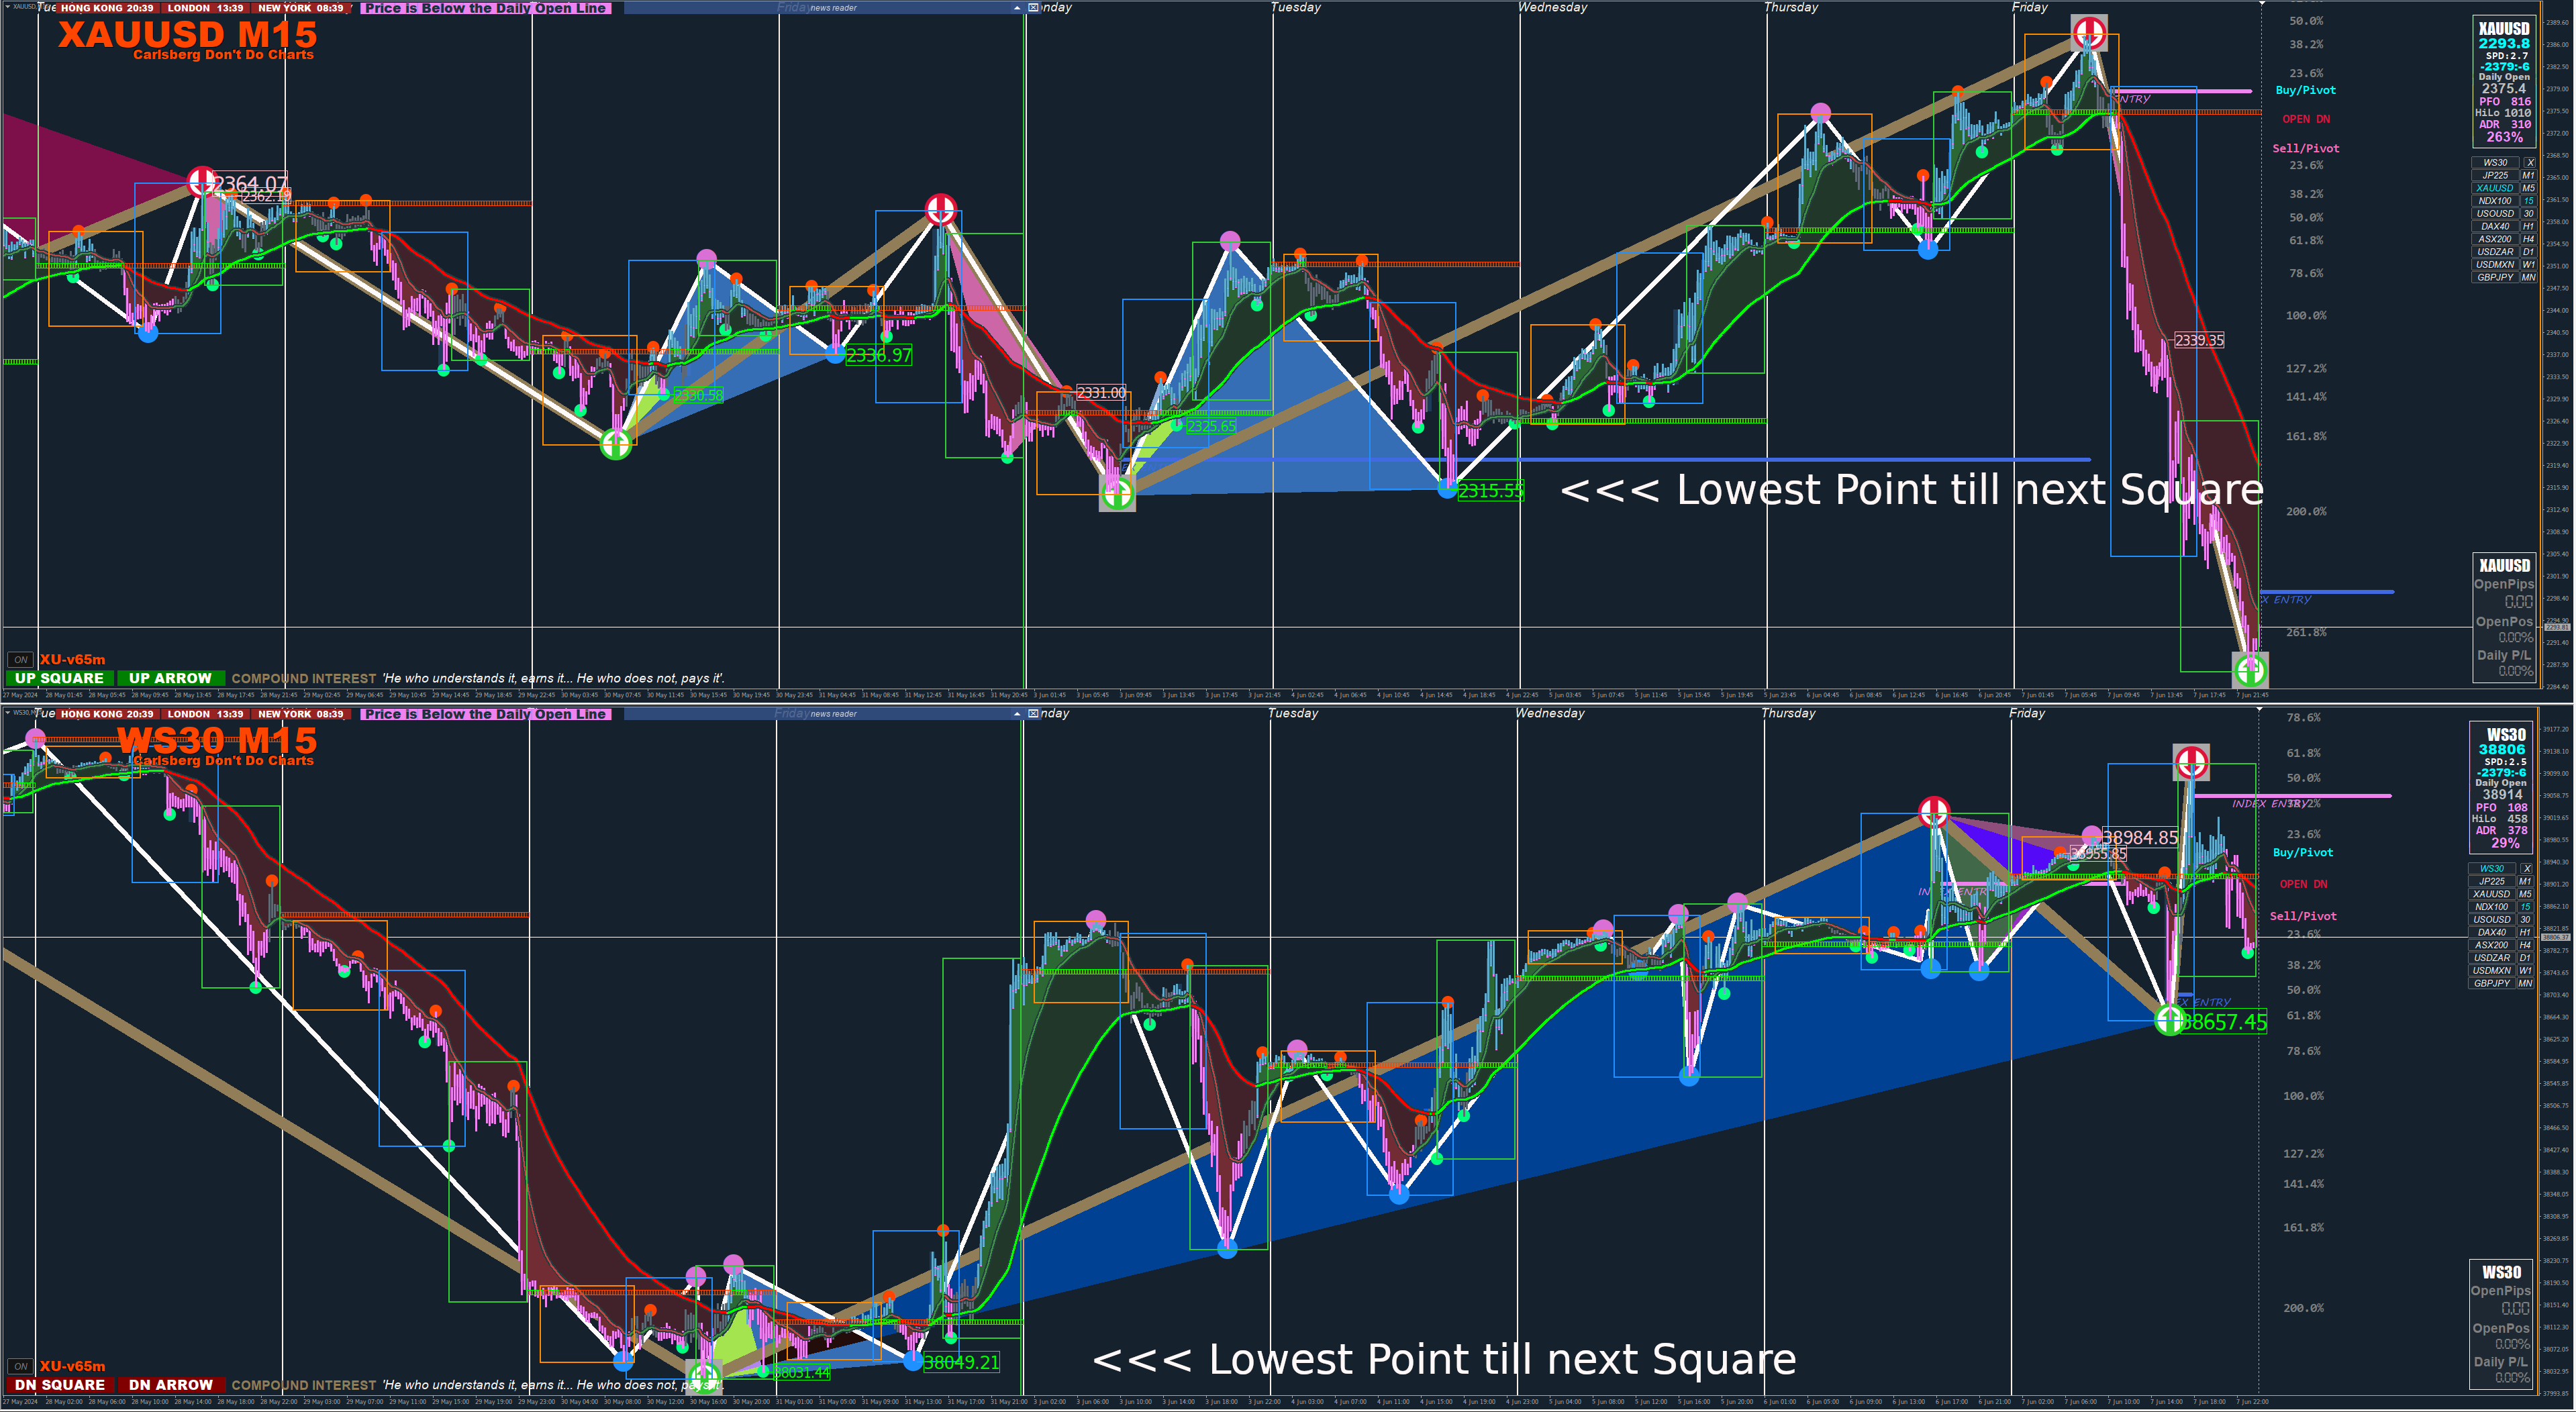Image resolution: width=2576 pixels, height=1412 pixels.
Task: Close the news reader bar in the XAUUSD chart
Action: click(1033, 8)
